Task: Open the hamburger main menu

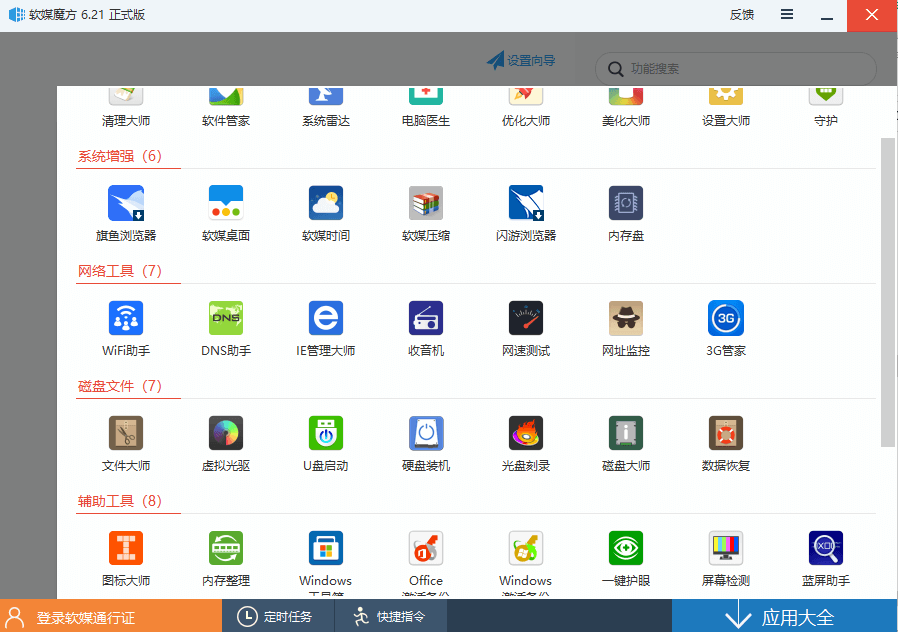Action: tap(787, 14)
